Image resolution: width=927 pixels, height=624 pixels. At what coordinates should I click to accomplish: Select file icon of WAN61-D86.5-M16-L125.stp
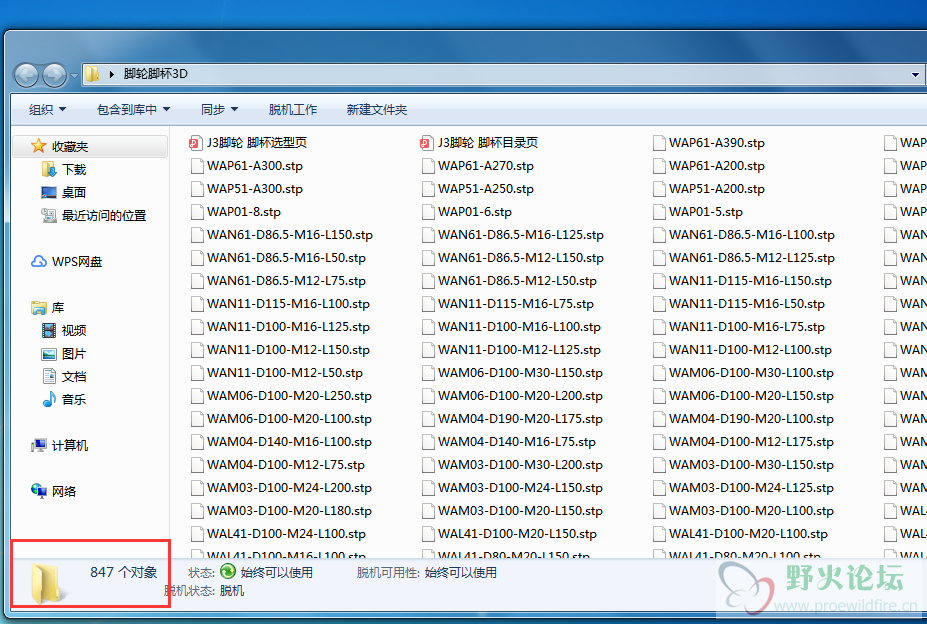point(428,235)
